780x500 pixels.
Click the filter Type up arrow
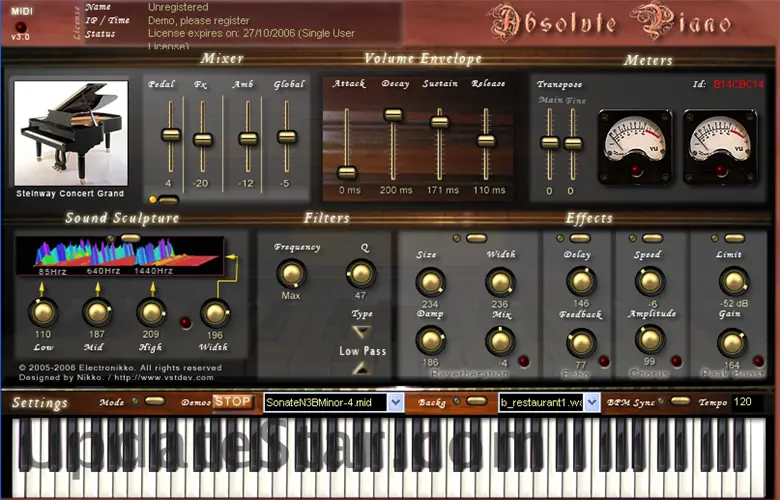point(361,369)
